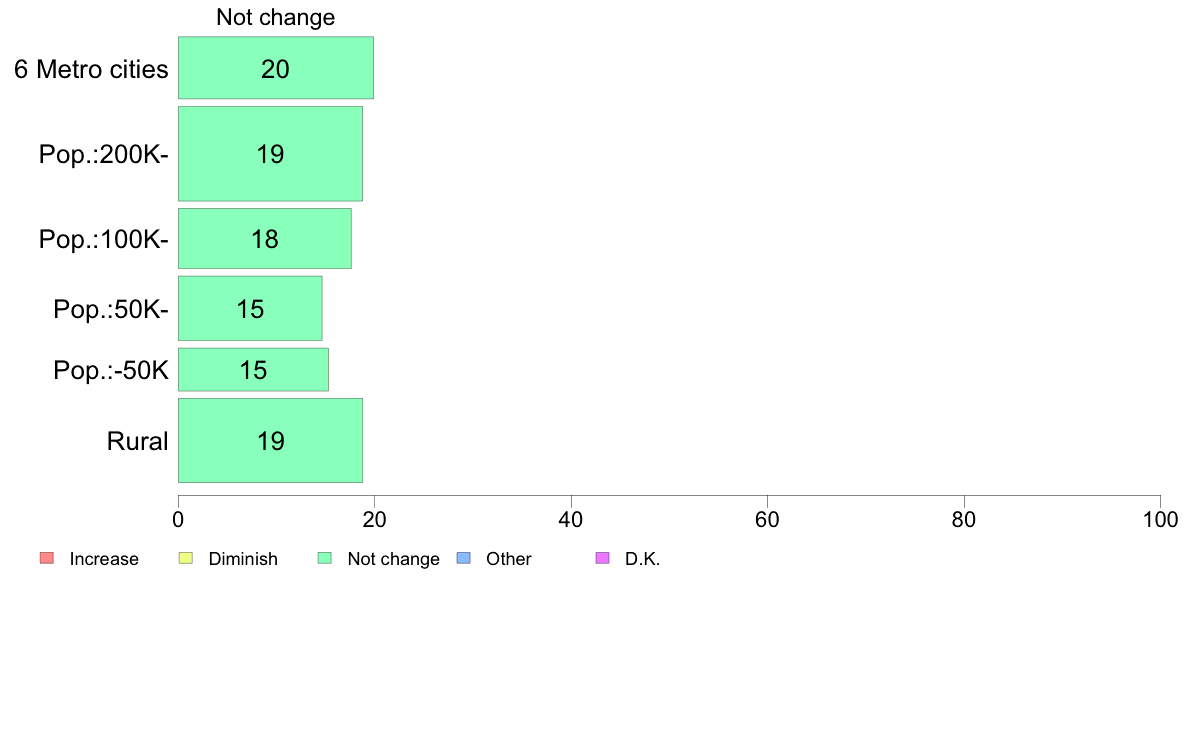Click the 'D.K.' legend text
This screenshot has height=736, width=1188.
(x=643, y=559)
